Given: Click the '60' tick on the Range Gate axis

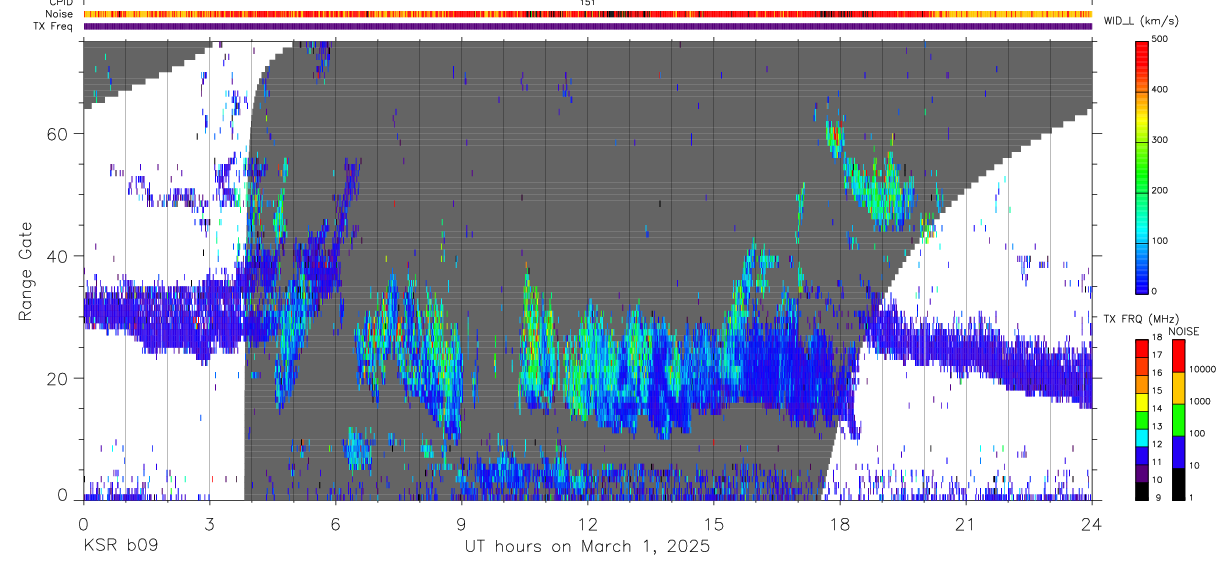Looking at the screenshot, I should [x=58, y=134].
